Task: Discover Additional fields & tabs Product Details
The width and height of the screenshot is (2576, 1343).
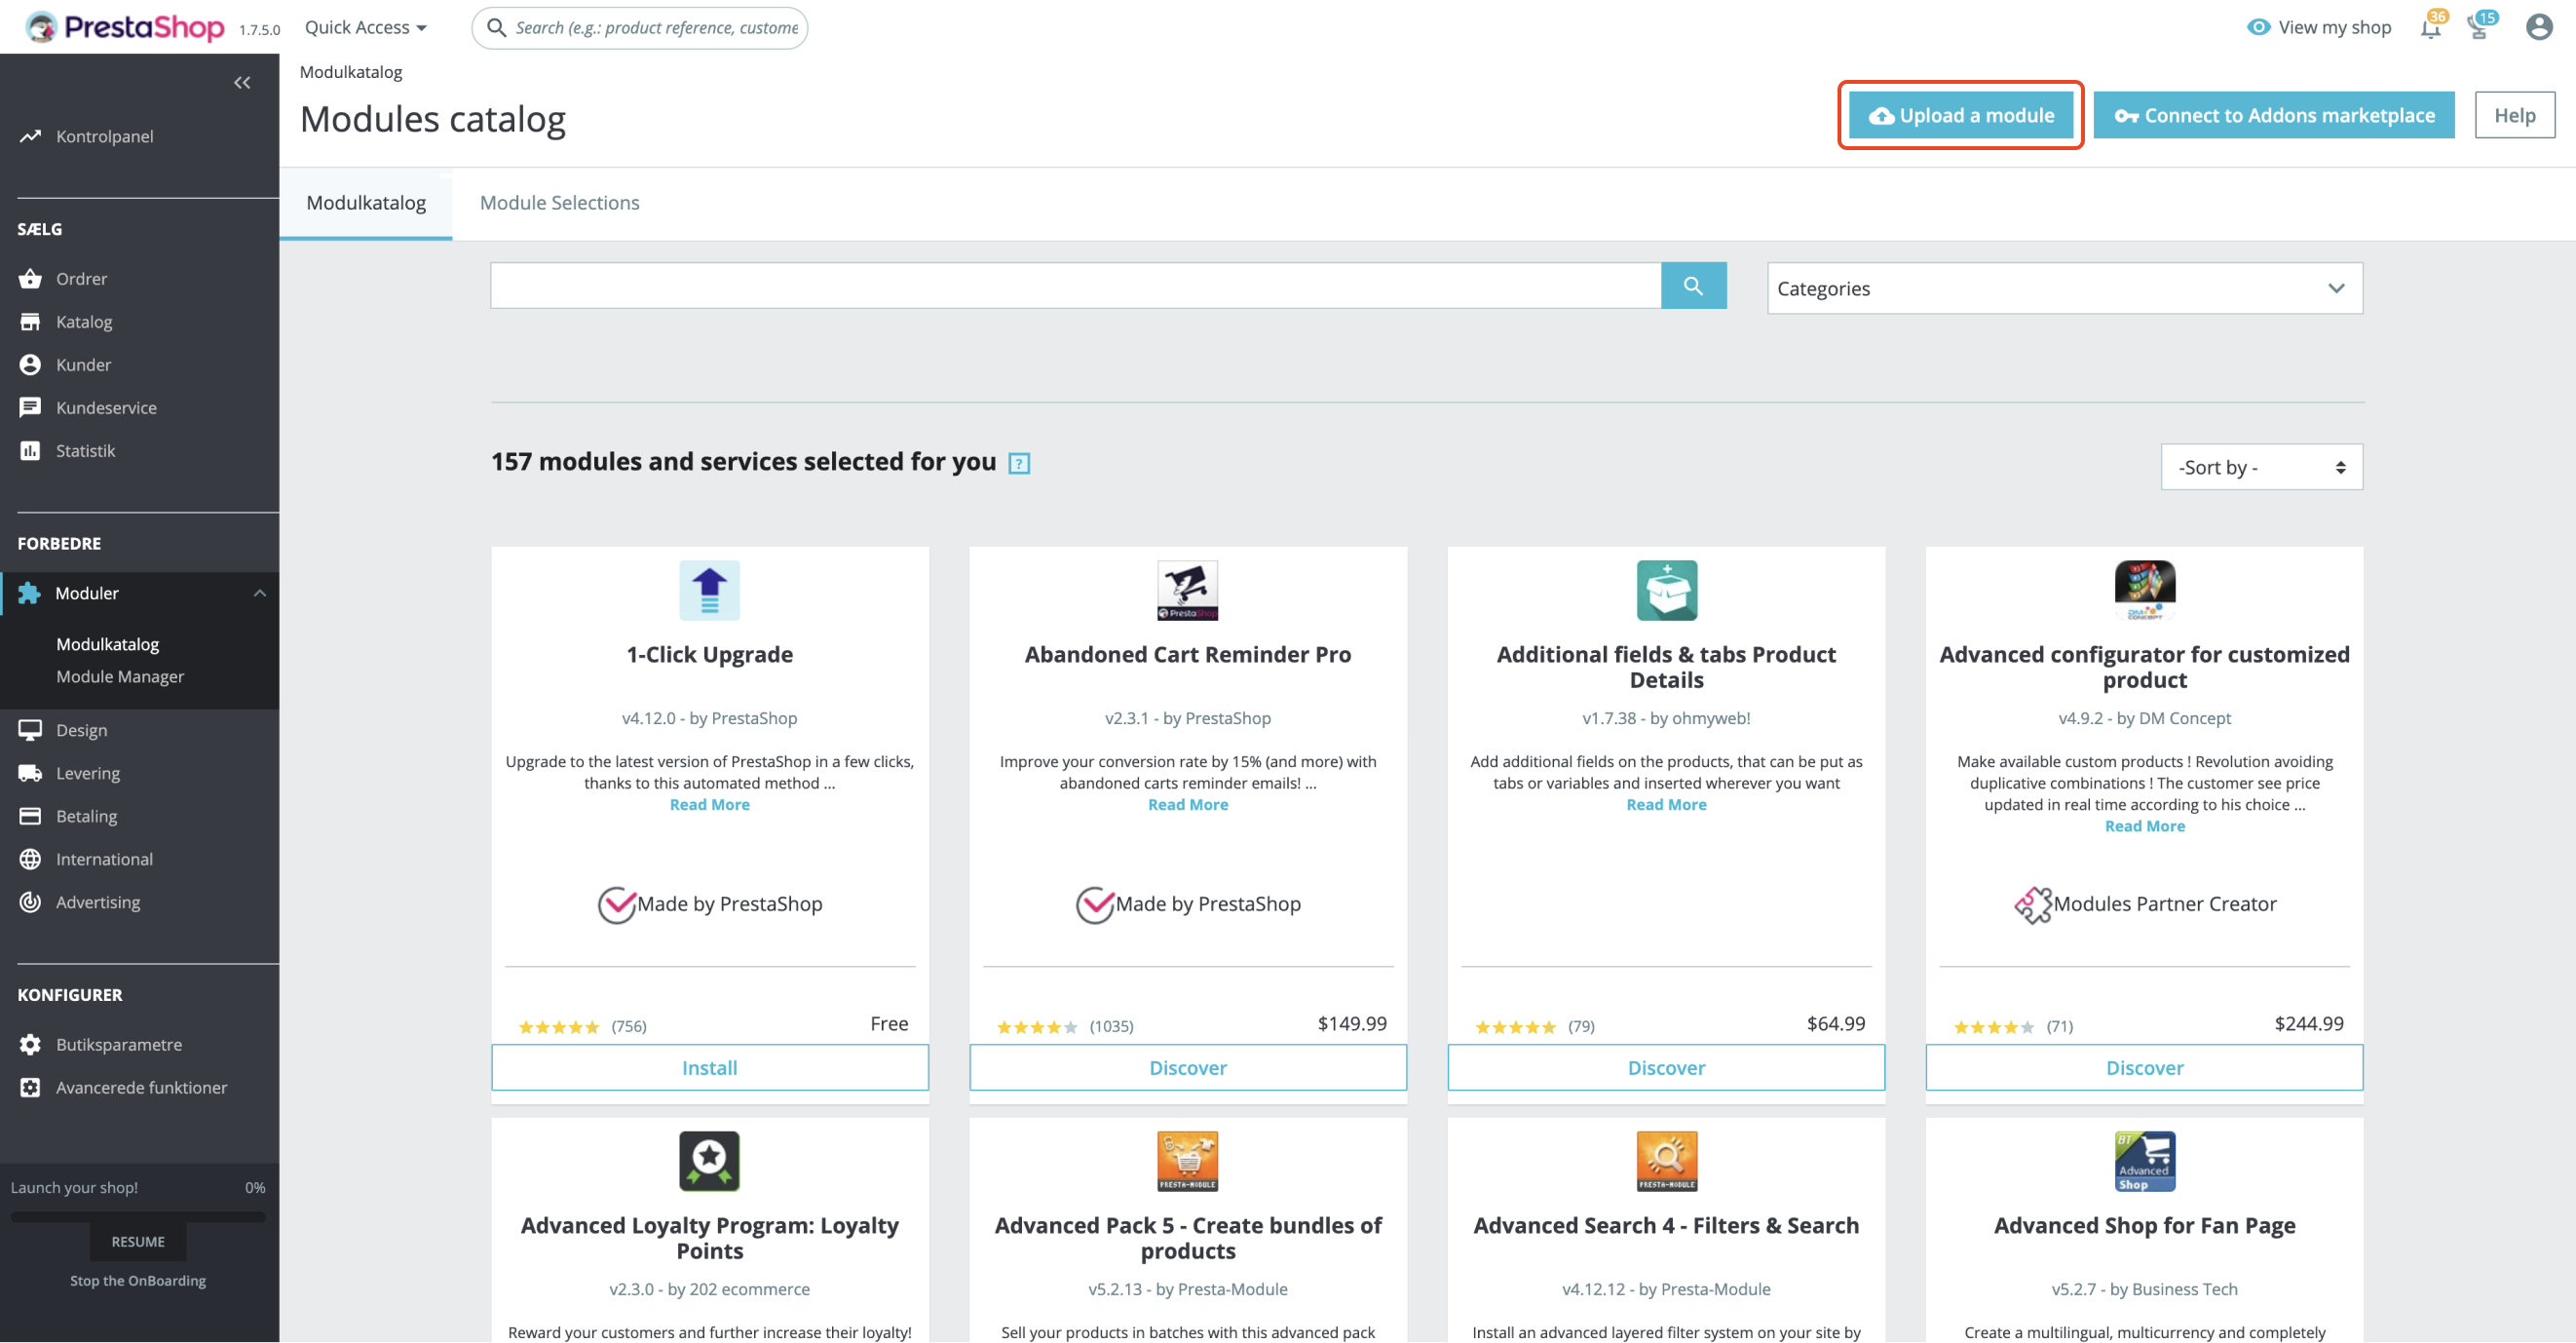Action: tap(1666, 1067)
